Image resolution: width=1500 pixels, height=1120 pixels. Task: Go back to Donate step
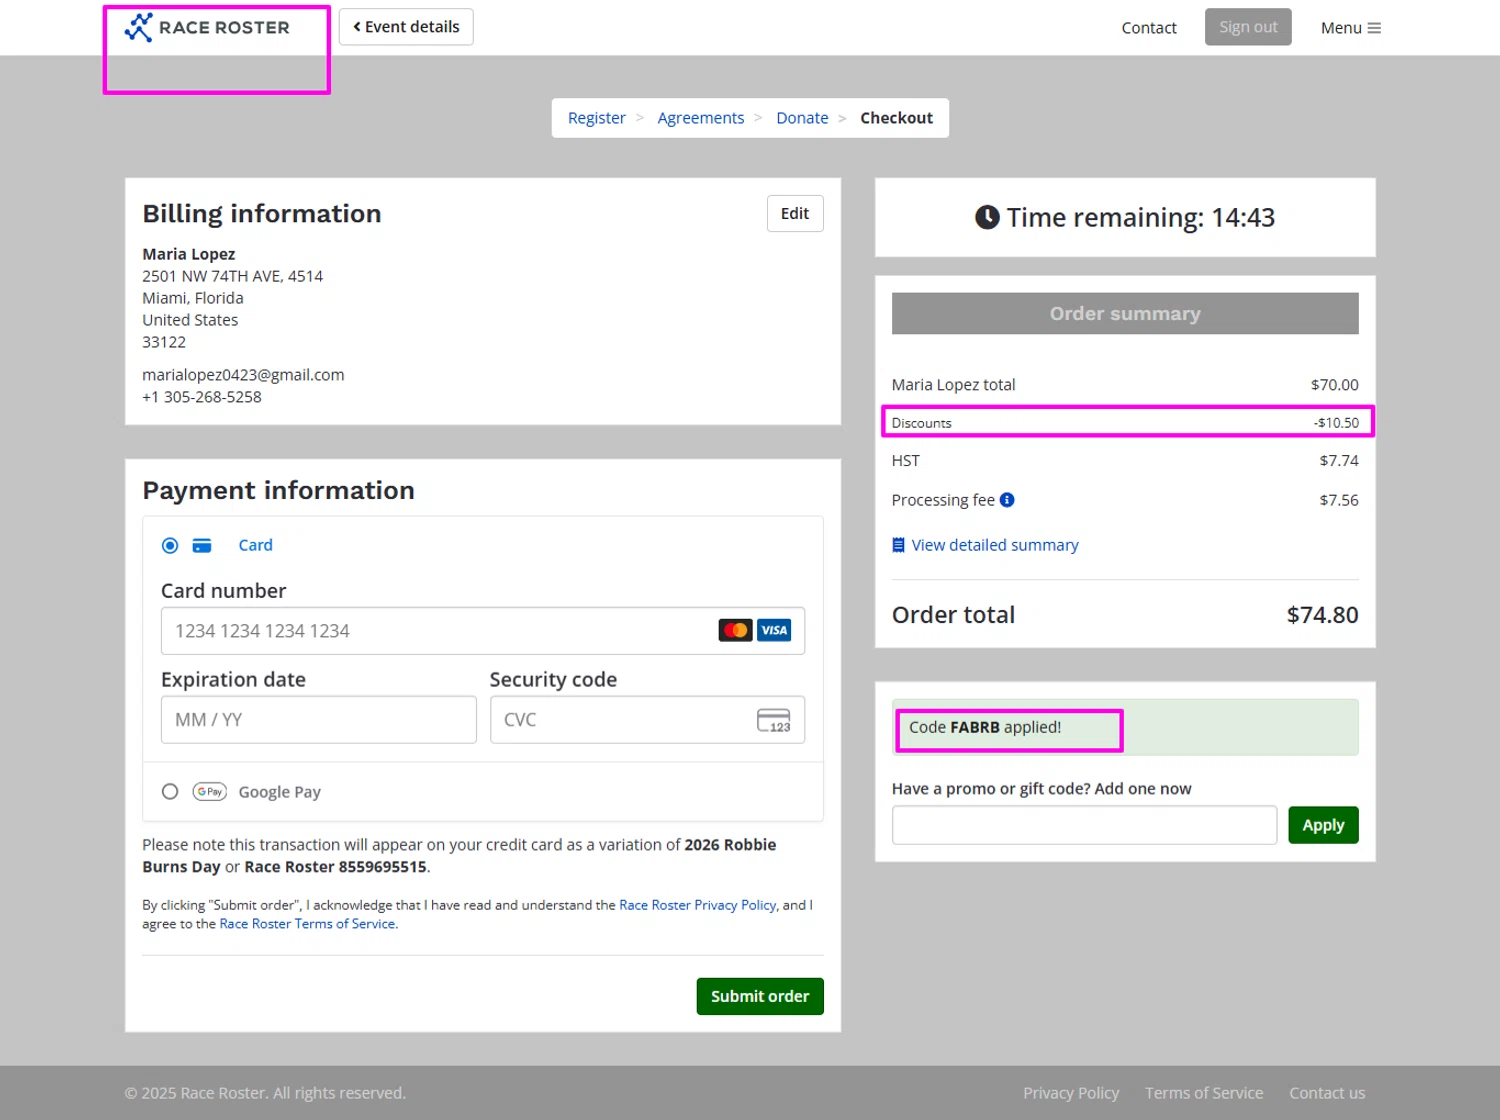pos(802,118)
